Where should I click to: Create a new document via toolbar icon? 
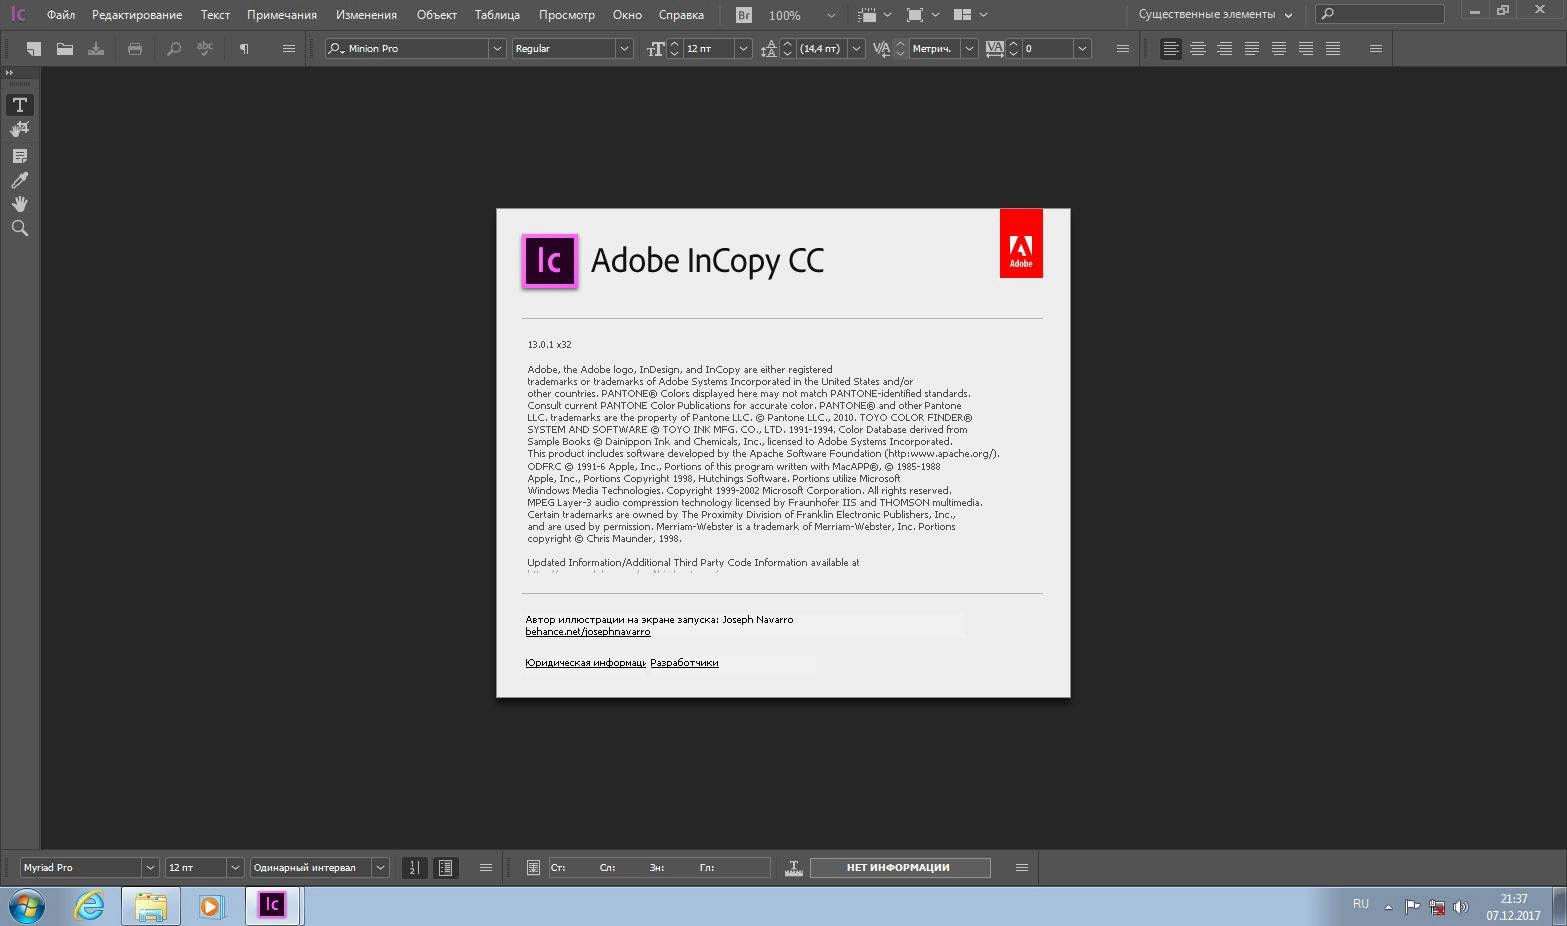click(34, 48)
